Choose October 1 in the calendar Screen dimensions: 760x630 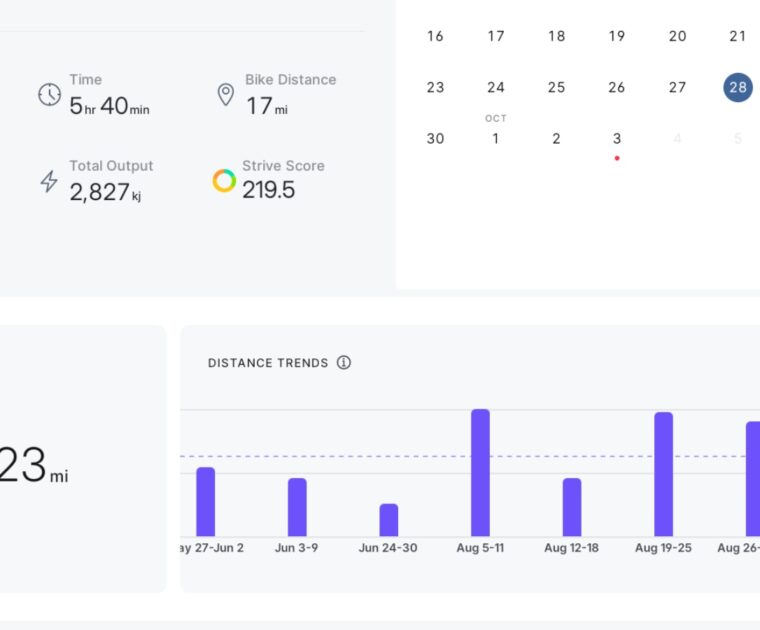coord(496,139)
